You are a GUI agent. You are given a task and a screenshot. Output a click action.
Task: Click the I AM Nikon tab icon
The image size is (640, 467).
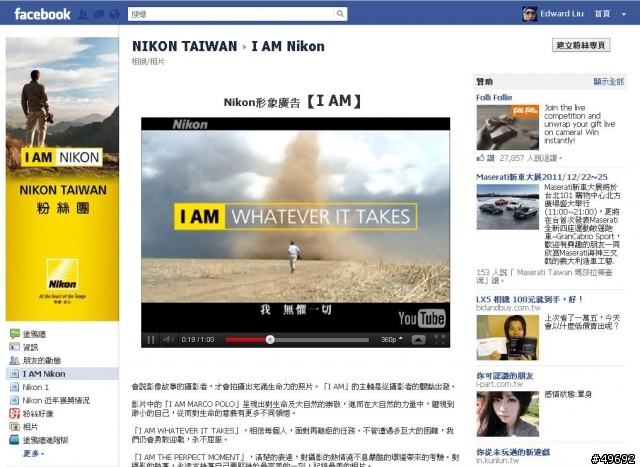tap(14, 374)
